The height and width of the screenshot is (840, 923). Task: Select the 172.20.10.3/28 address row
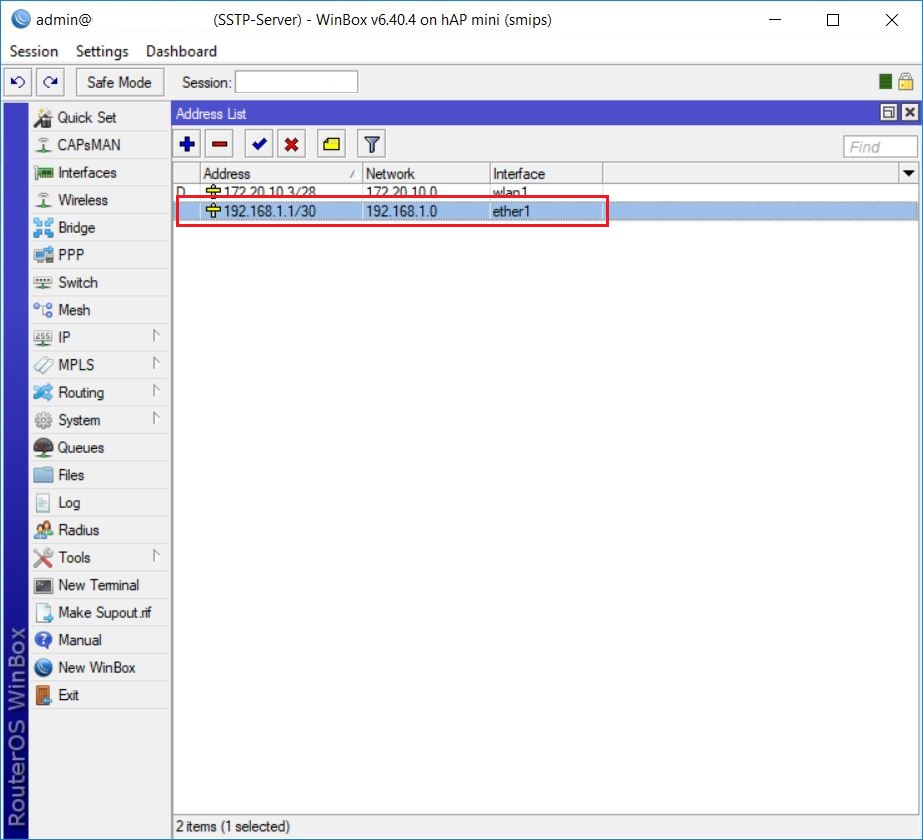[546, 191]
